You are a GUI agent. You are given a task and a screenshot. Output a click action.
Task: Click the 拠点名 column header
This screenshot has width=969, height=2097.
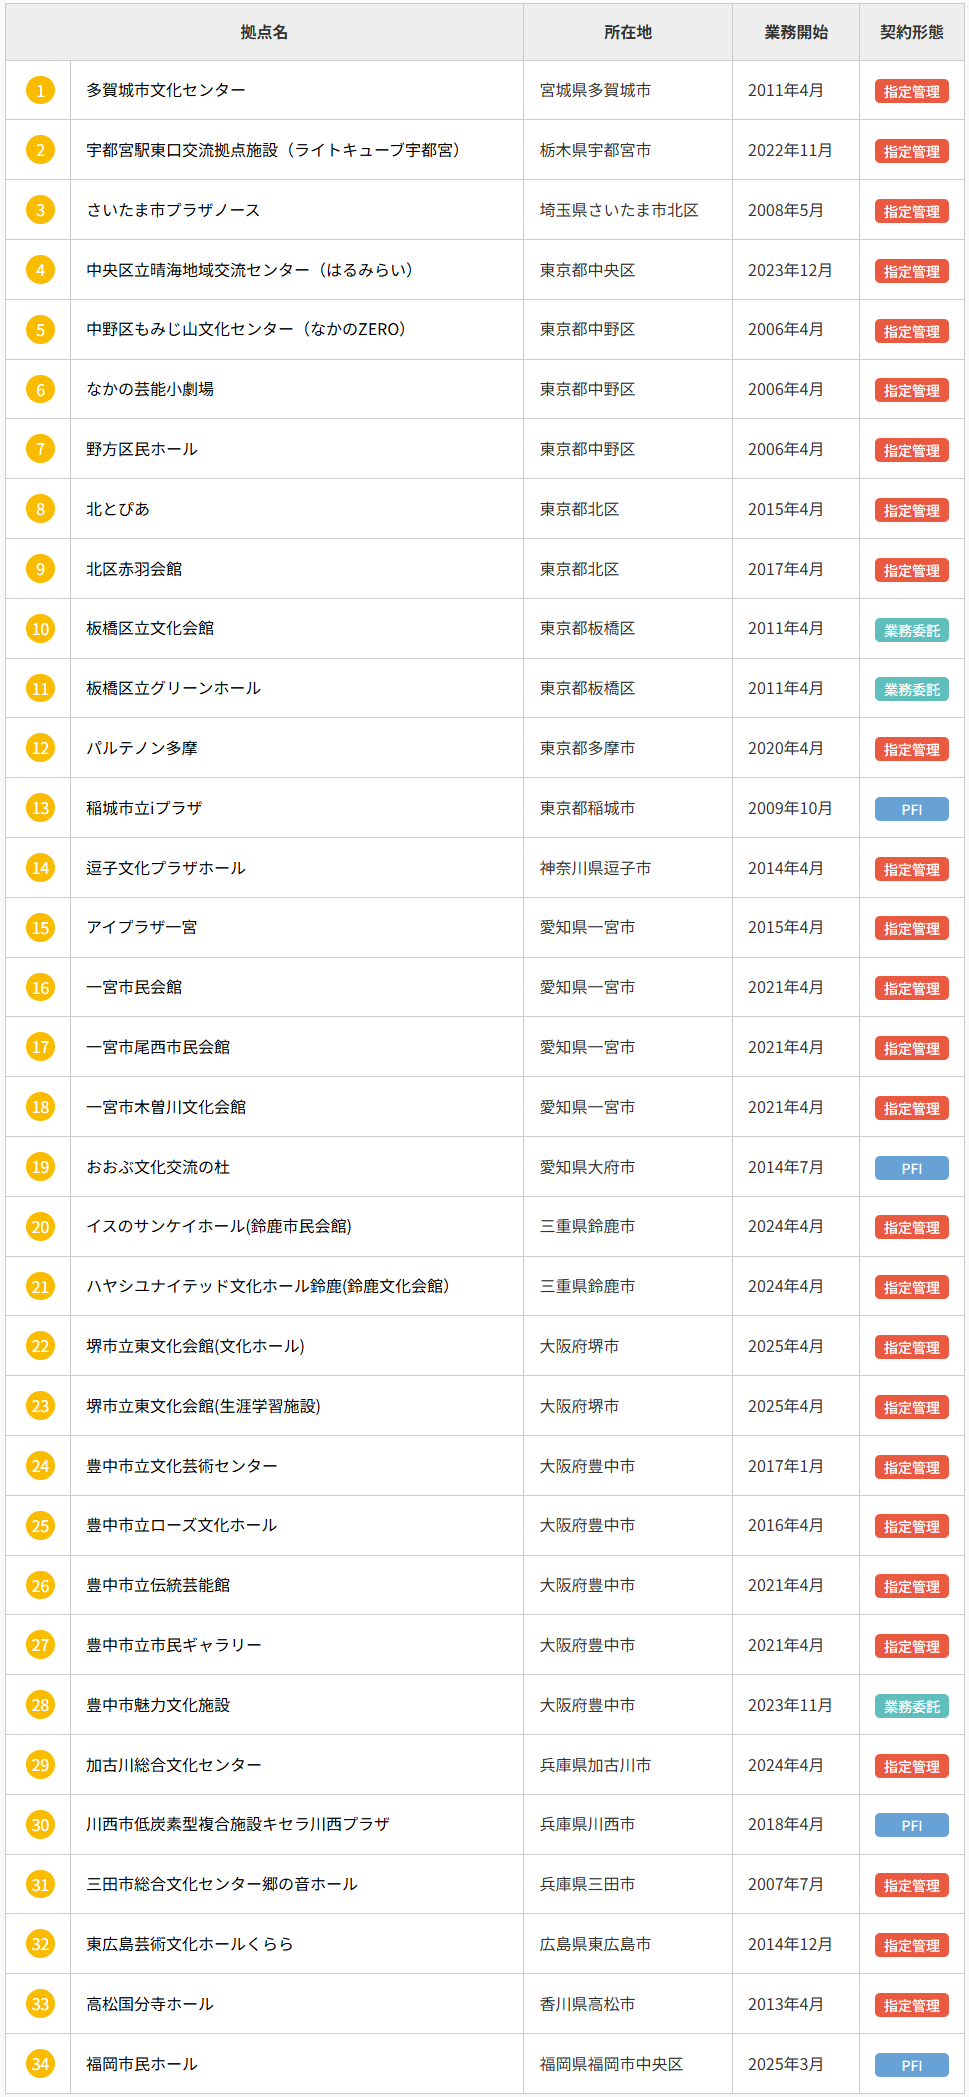[x=264, y=32]
